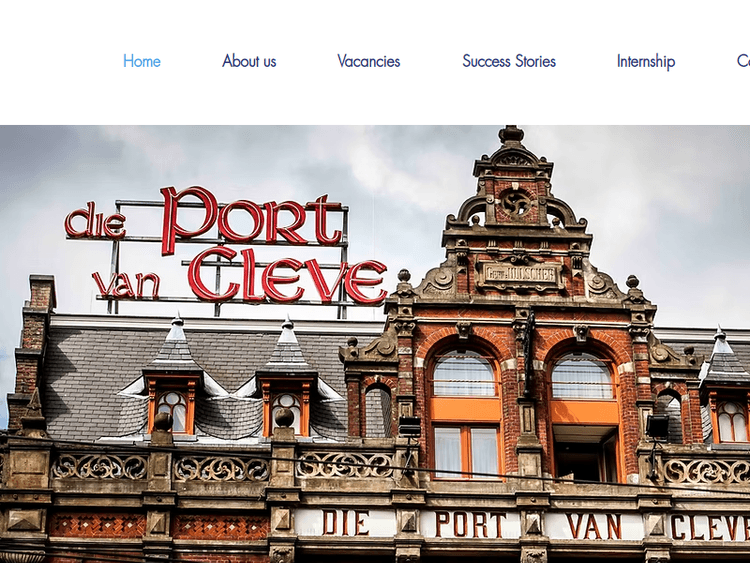Click the 'VAN' stone facade panel
This screenshot has height=563, width=750.
tap(594, 525)
